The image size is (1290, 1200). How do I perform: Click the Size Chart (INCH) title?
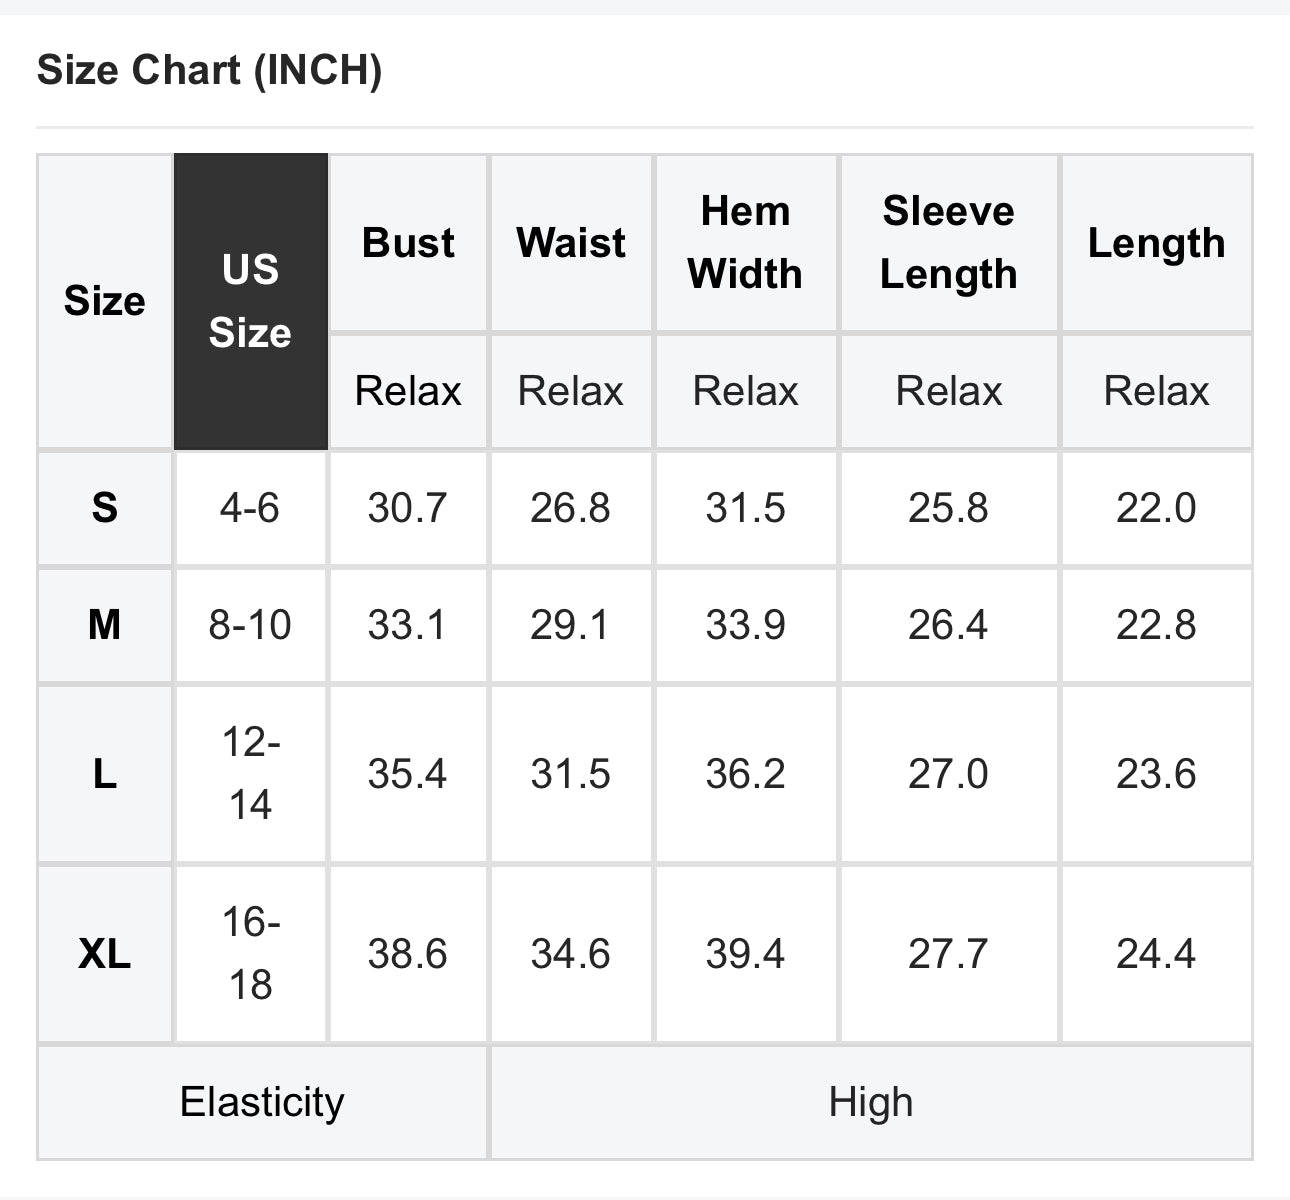coord(209,71)
